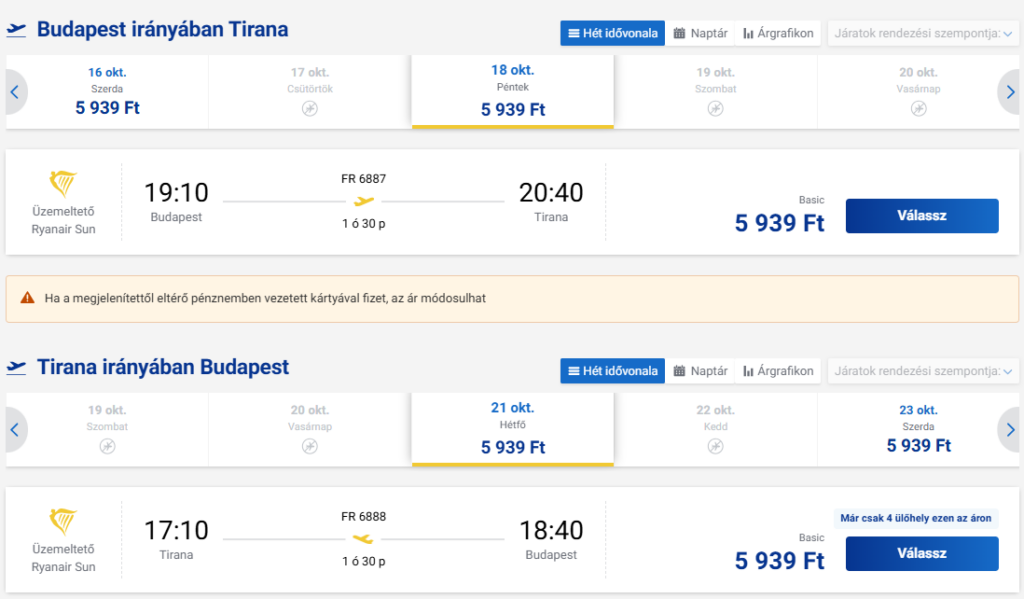
Task: Click the warning triangle in currency notice
Action: (x=27, y=298)
